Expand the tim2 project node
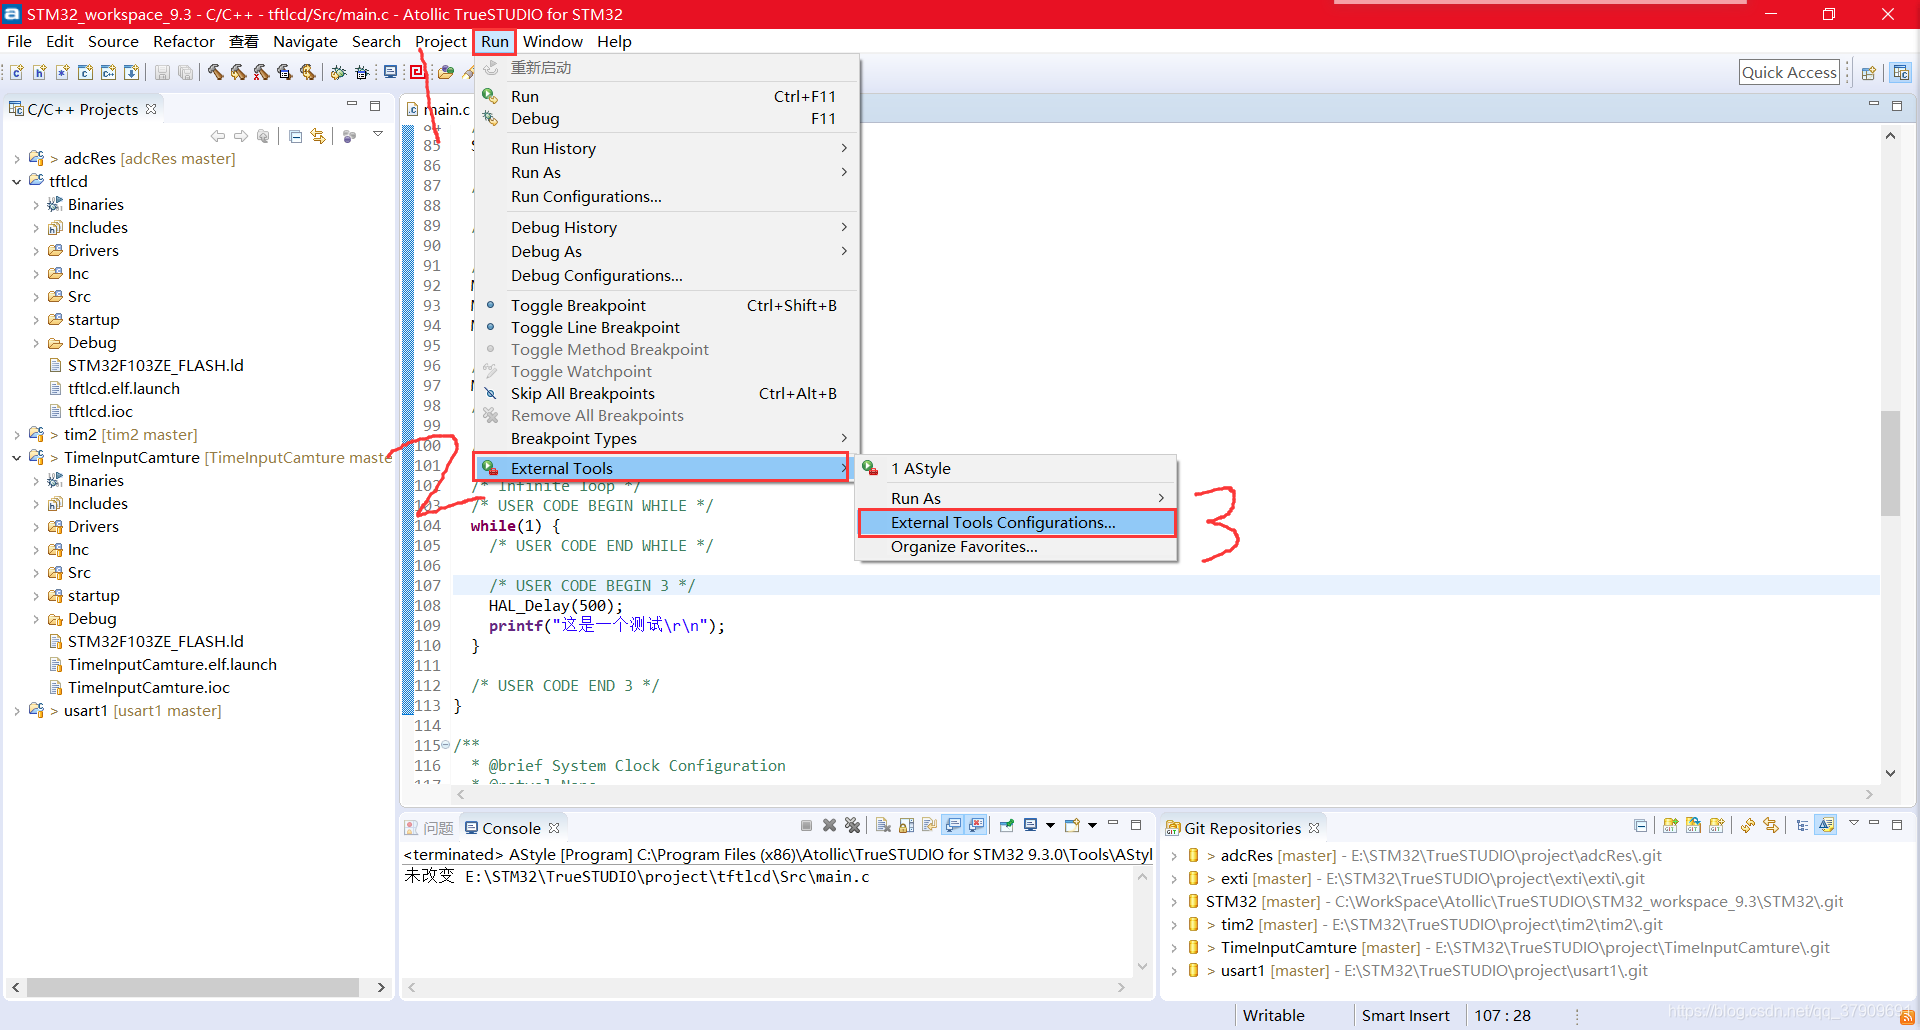1920x1030 pixels. click(17, 434)
